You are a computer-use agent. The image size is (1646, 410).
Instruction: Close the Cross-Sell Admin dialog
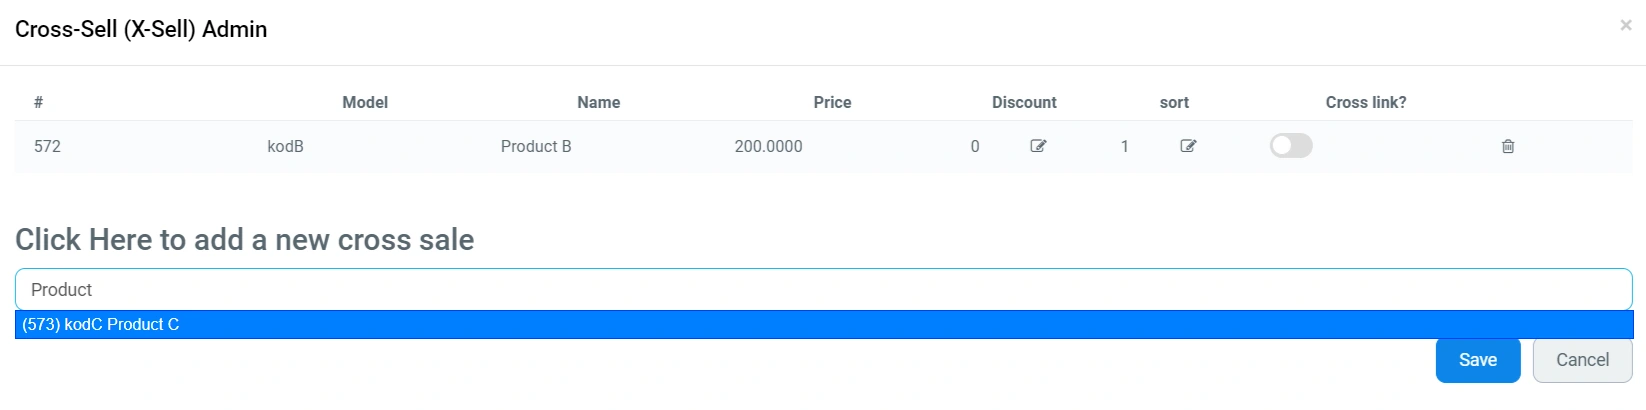1626,25
